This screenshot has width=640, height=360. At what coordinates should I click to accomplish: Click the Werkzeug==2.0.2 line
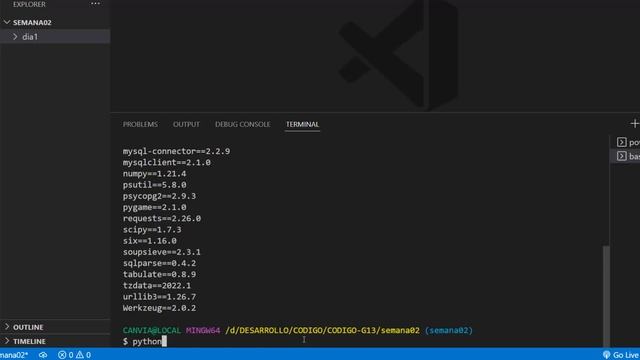(x=159, y=308)
